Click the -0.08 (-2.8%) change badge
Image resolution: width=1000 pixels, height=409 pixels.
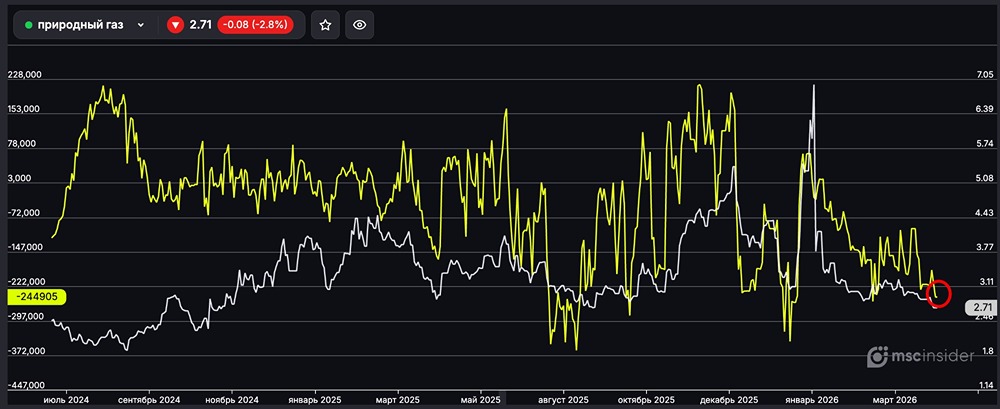tap(254, 26)
